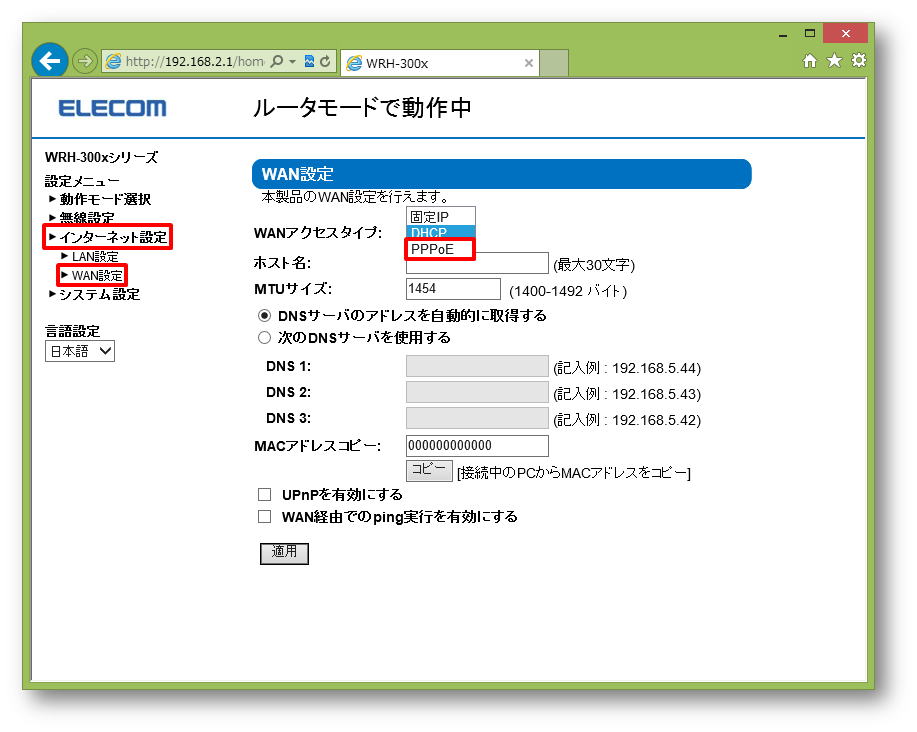The image size is (917, 732).
Task: Click the MTUサイズ field showing 1454
Action: 453,289
